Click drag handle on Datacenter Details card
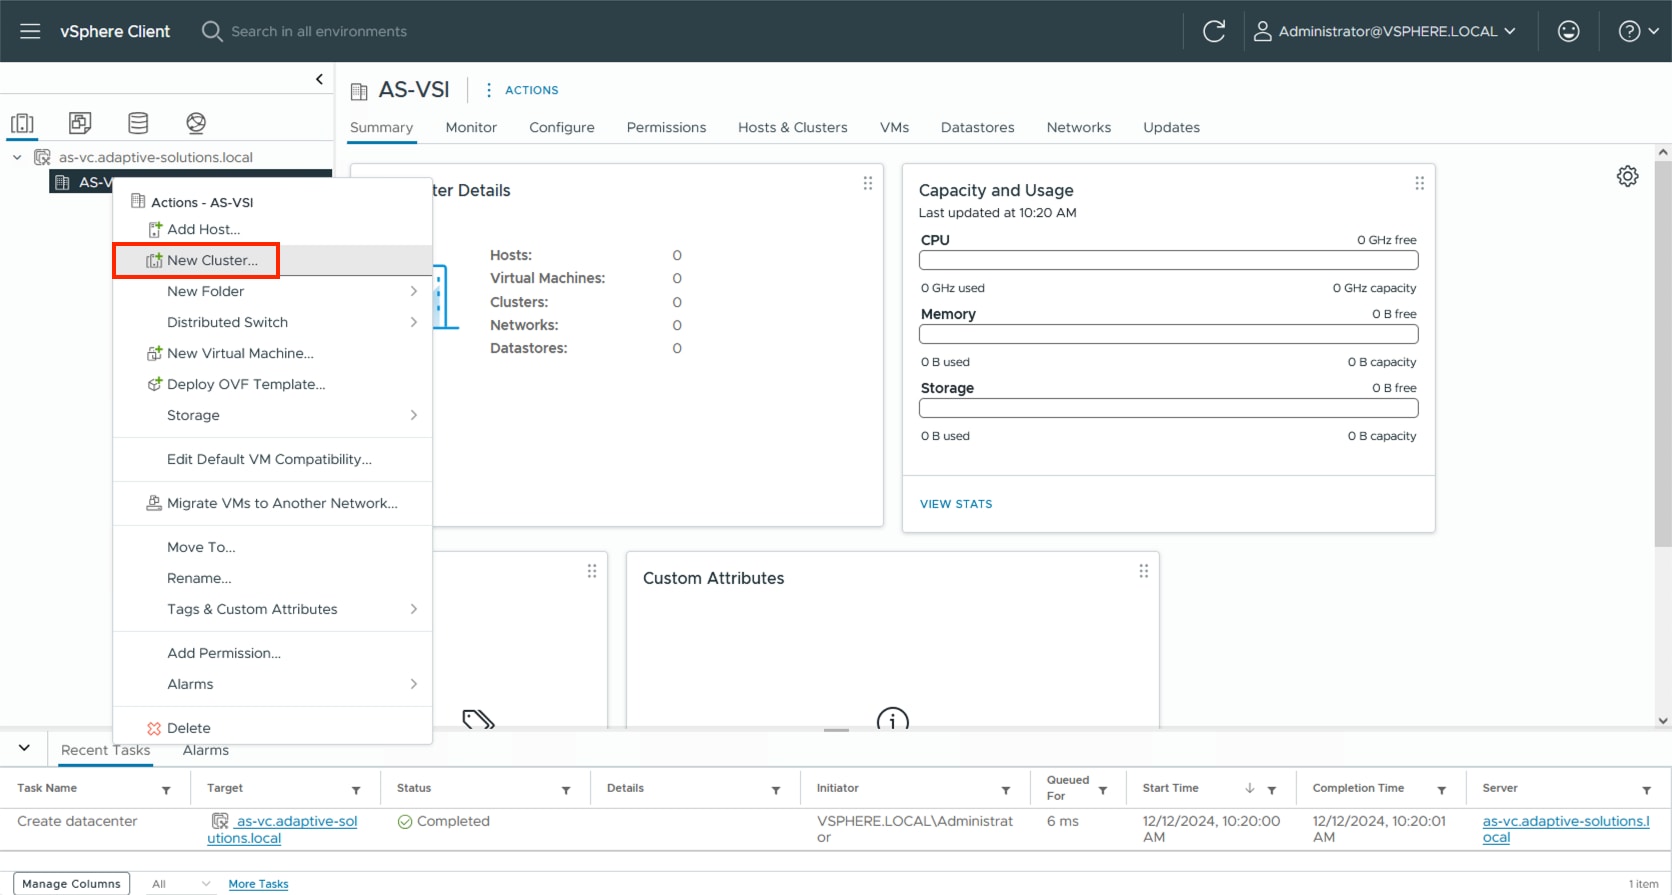 867,183
